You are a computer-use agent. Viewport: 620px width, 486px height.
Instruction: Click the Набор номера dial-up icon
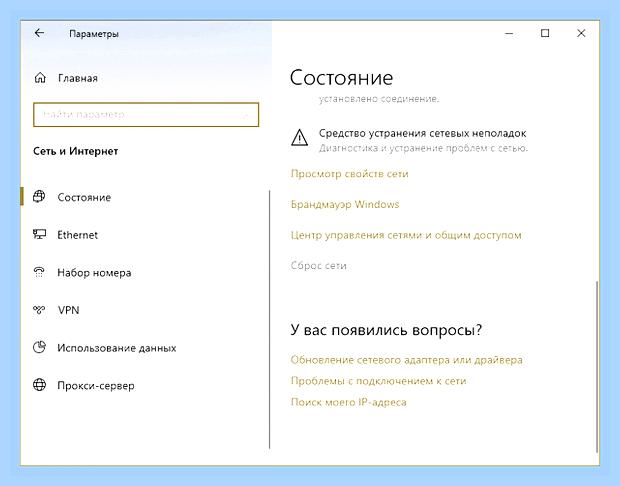coord(39,272)
